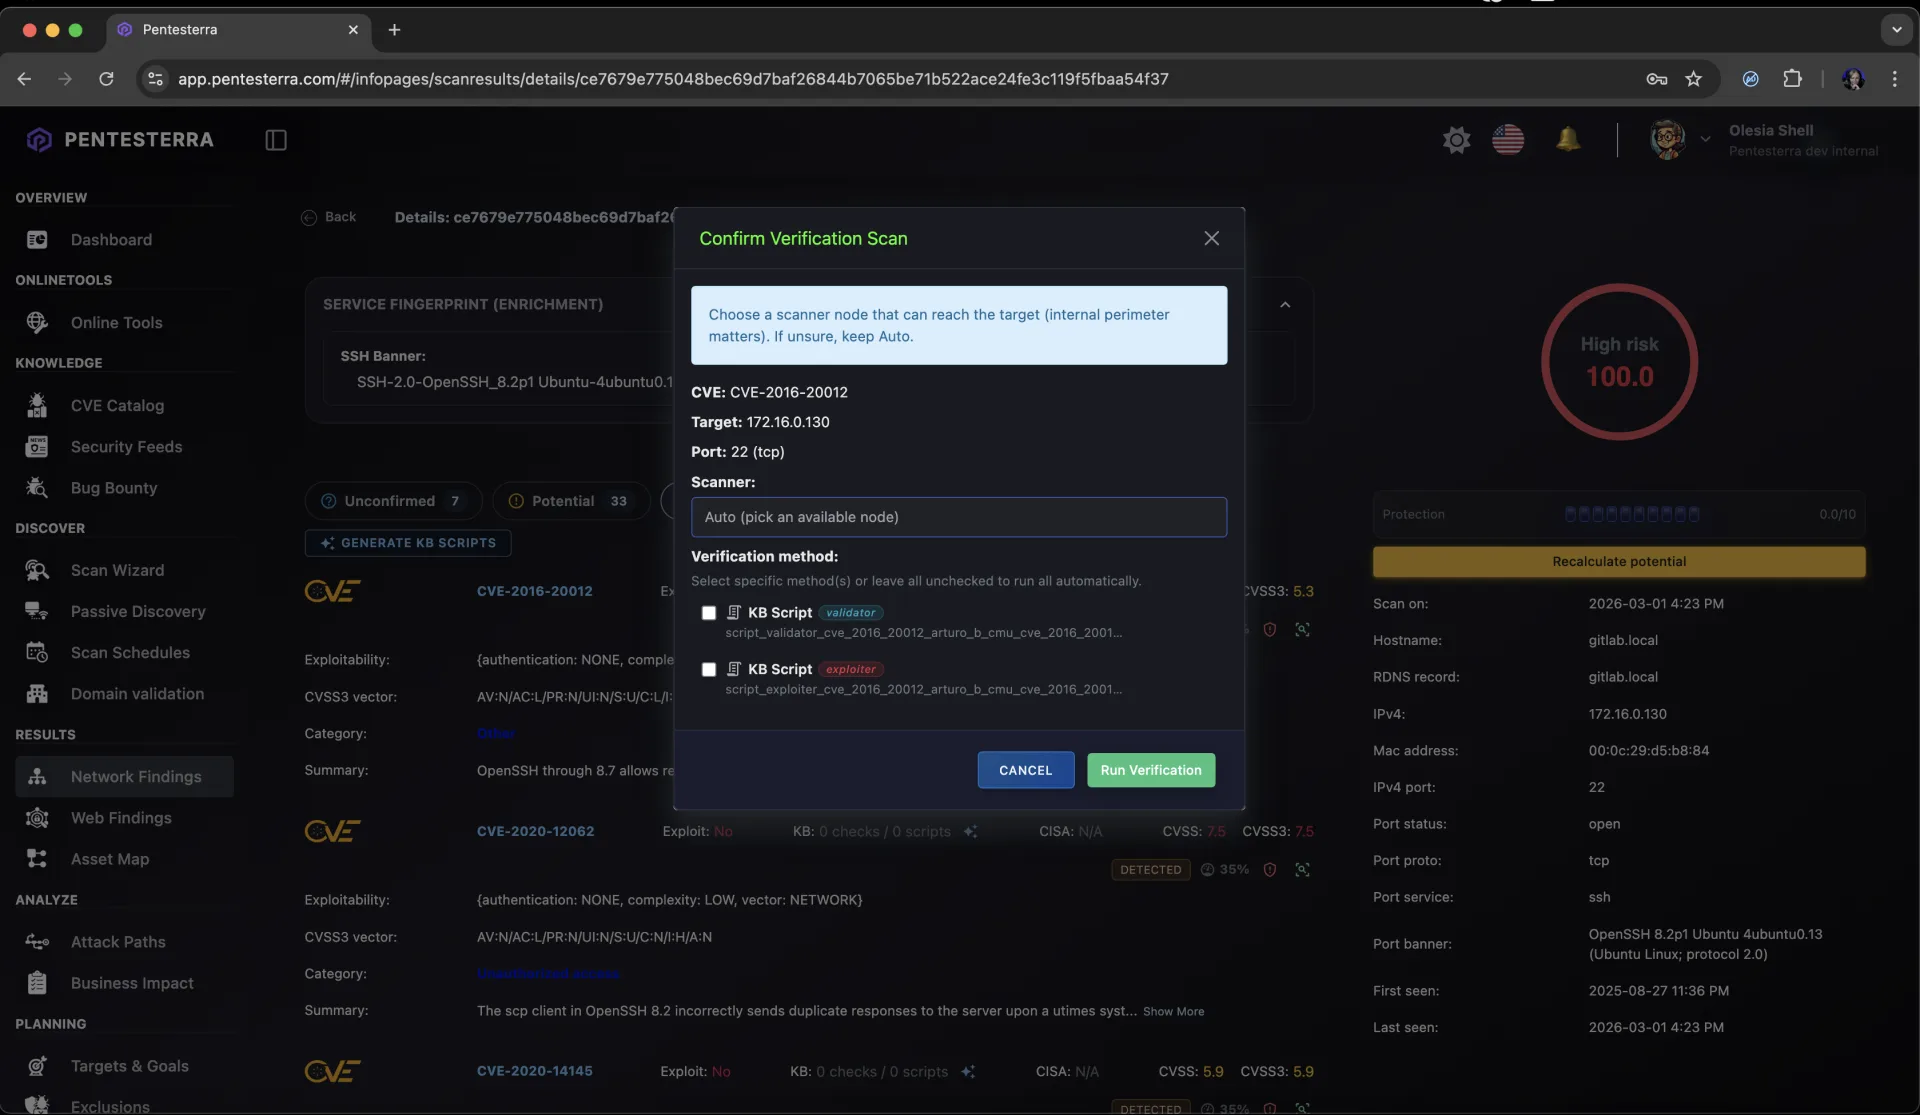The image size is (1920, 1115).
Task: Adjust the Protection level slider
Action: tap(1634, 514)
